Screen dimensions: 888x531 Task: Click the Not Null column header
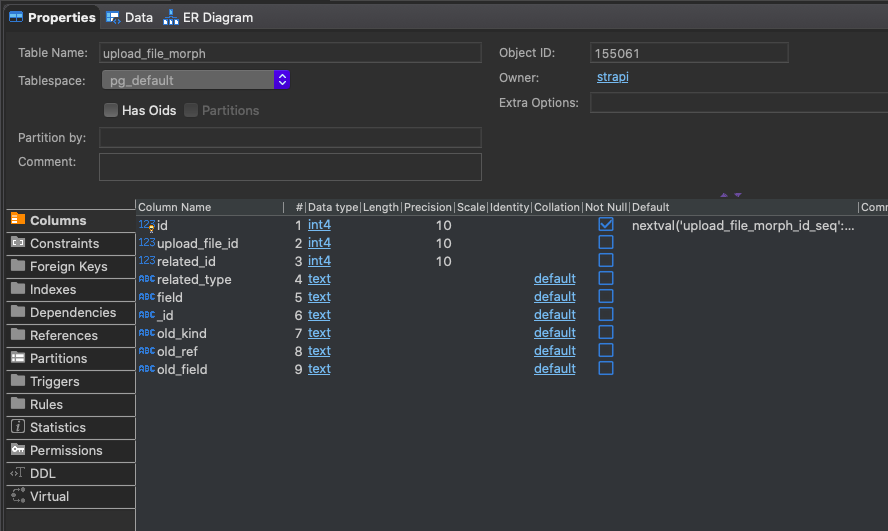(x=605, y=207)
